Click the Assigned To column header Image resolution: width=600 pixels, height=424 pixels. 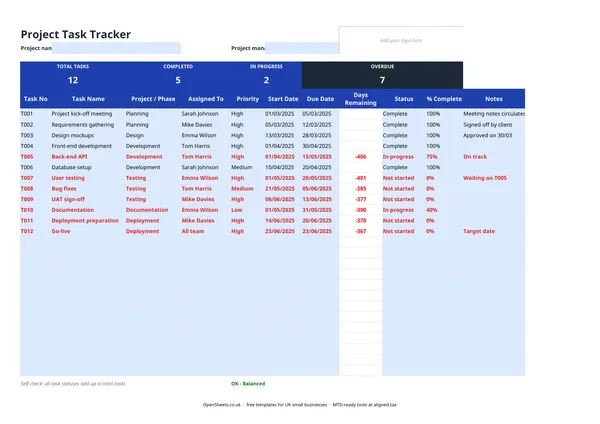(205, 99)
